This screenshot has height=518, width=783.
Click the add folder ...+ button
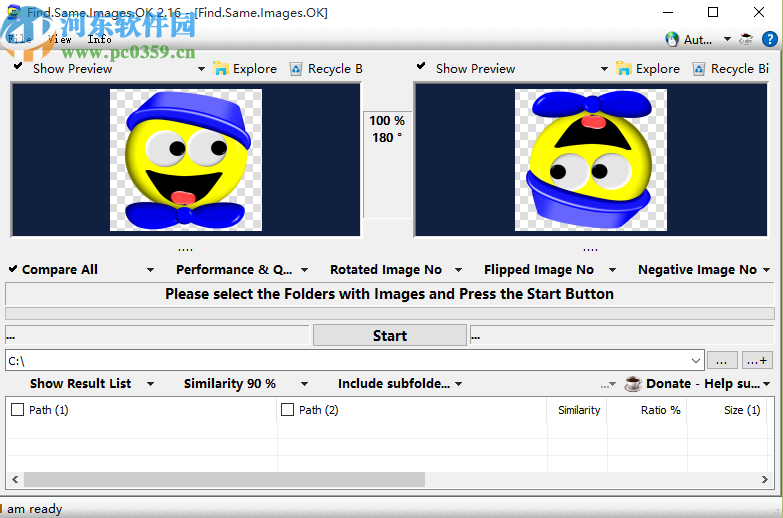pyautogui.click(x=757, y=361)
